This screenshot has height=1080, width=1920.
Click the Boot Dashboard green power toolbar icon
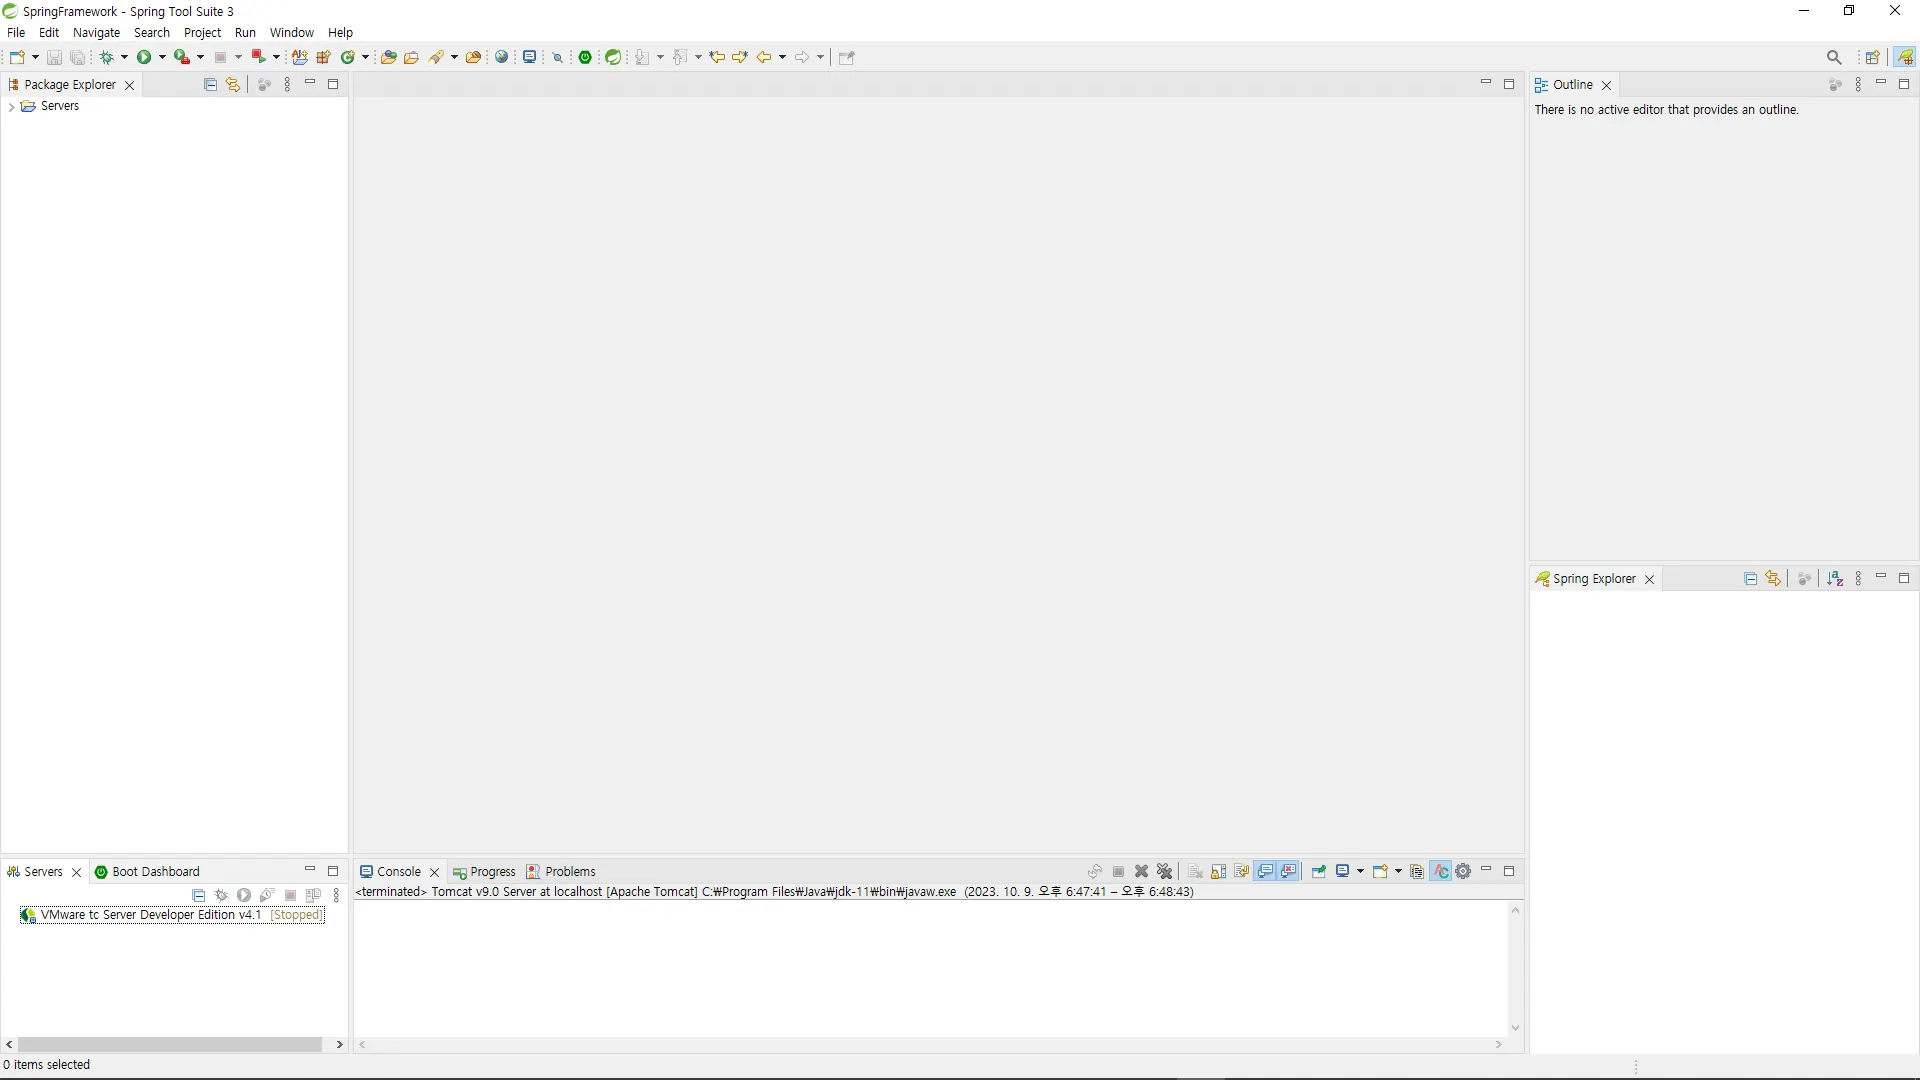coord(585,57)
